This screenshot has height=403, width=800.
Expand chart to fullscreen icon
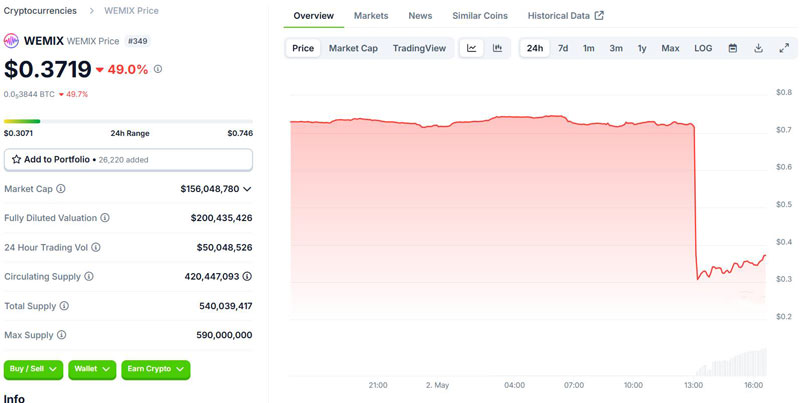pyautogui.click(x=784, y=48)
